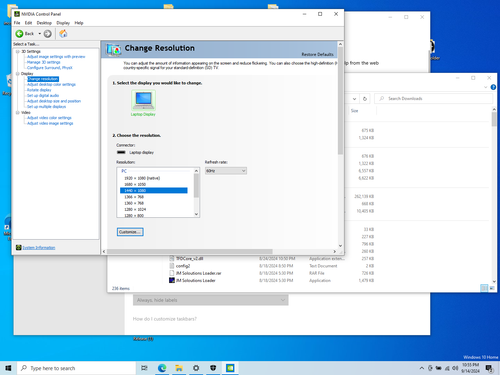Viewport: 500px width, 375px height.
Task: Click the taskbar 'Type here to search' box
Action: [x=77, y=368]
